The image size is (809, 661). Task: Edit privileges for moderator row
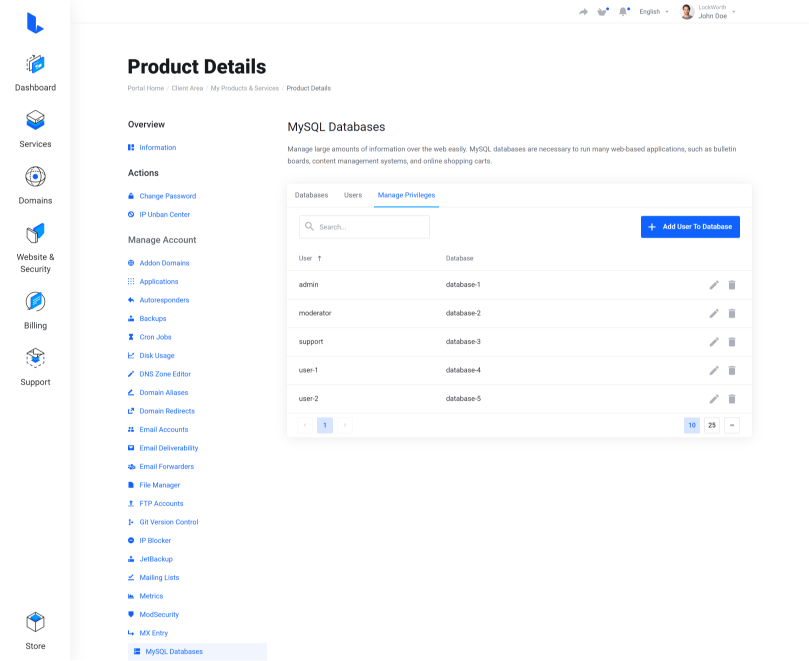(714, 313)
